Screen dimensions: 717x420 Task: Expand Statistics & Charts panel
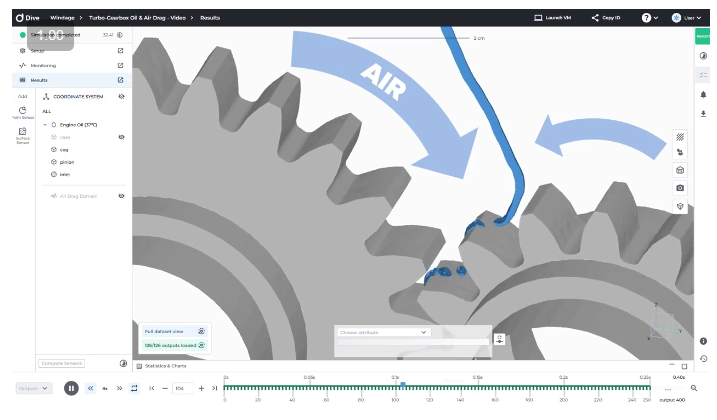[161, 366]
